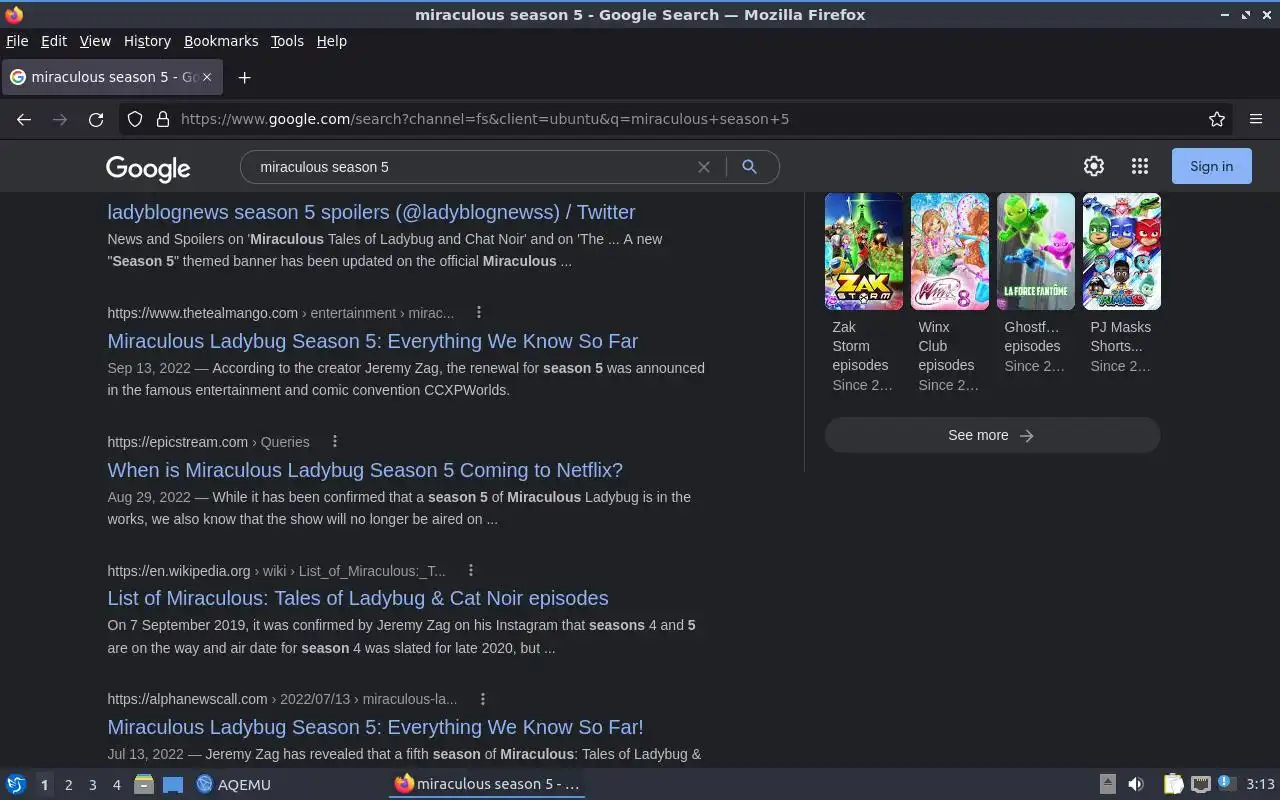The width and height of the screenshot is (1280, 800).
Task: Open the removable media eject tray icon
Action: pos(1108,784)
